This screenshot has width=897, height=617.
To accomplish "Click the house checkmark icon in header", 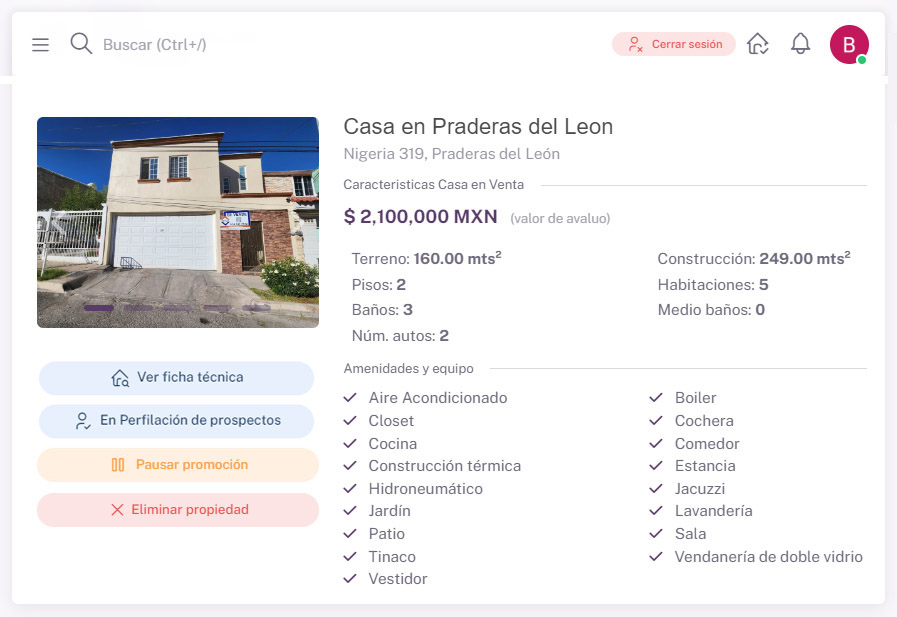I will click(x=758, y=44).
